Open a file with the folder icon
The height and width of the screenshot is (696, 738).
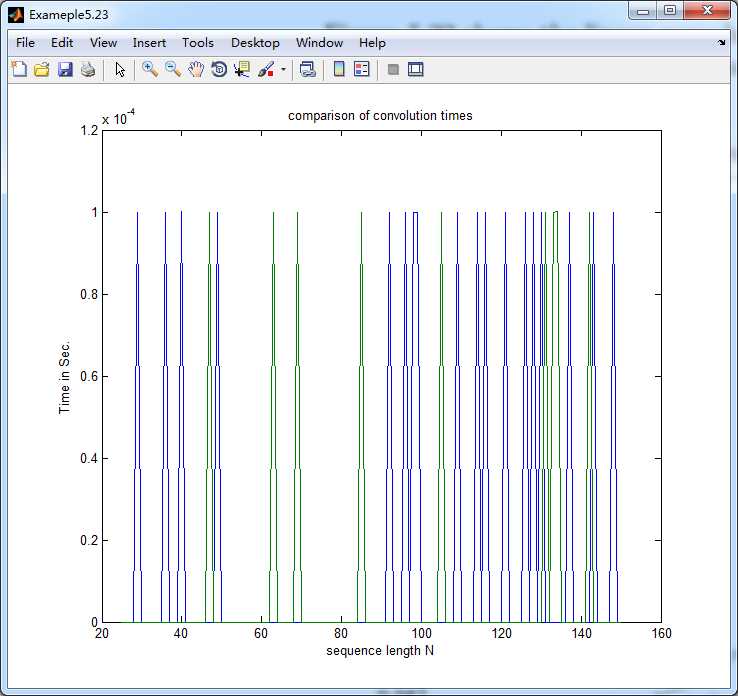point(42,69)
